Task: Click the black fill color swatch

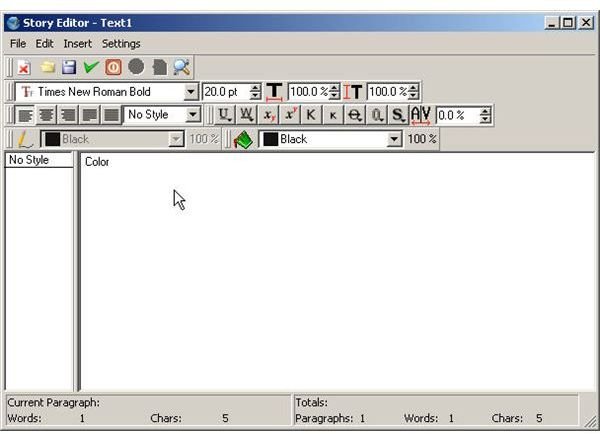Action: 271,139
